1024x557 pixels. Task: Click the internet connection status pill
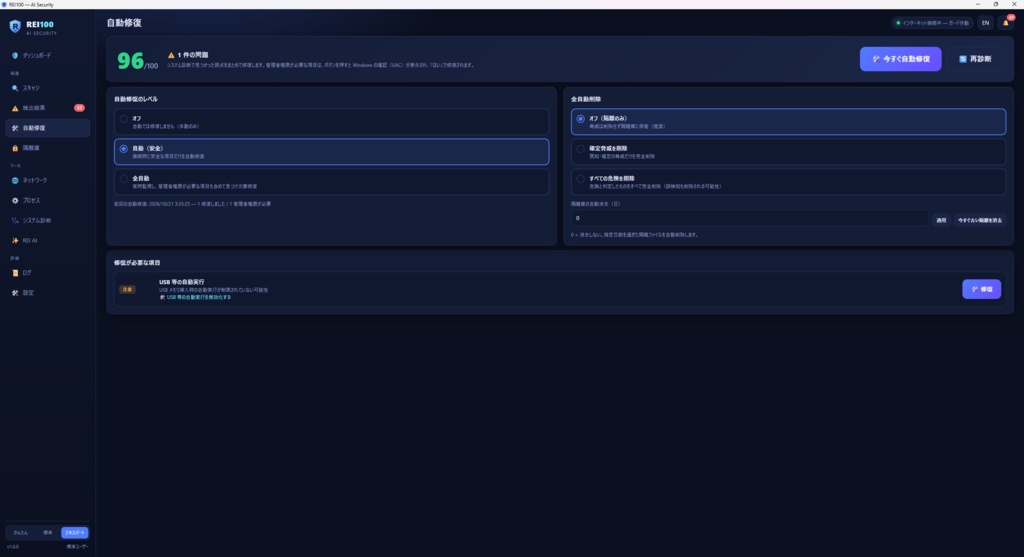pyautogui.click(x=933, y=23)
